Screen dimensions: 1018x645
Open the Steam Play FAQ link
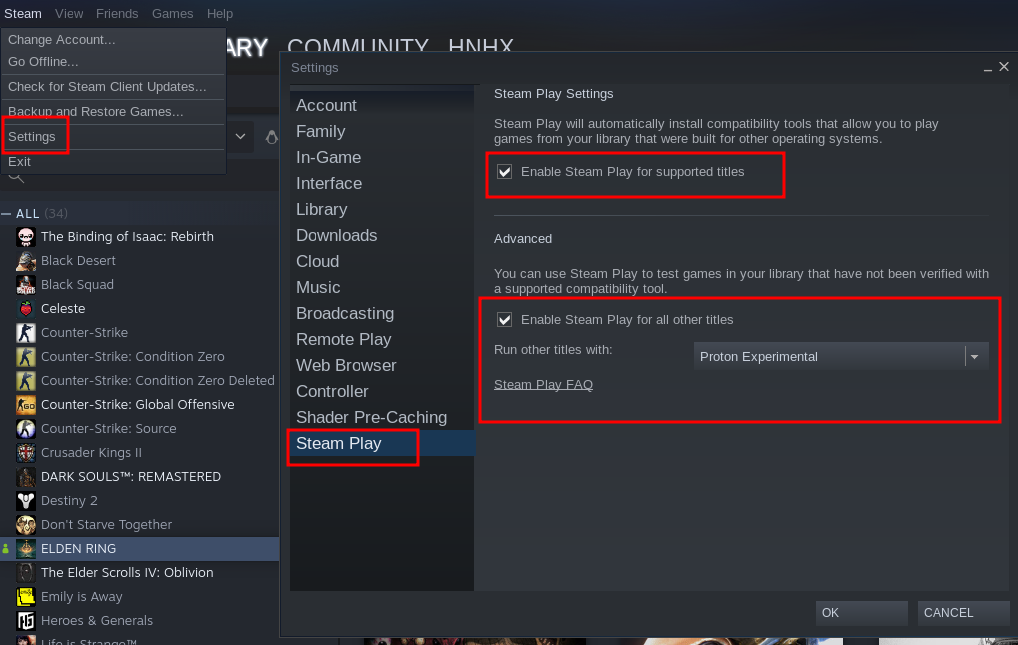point(543,385)
